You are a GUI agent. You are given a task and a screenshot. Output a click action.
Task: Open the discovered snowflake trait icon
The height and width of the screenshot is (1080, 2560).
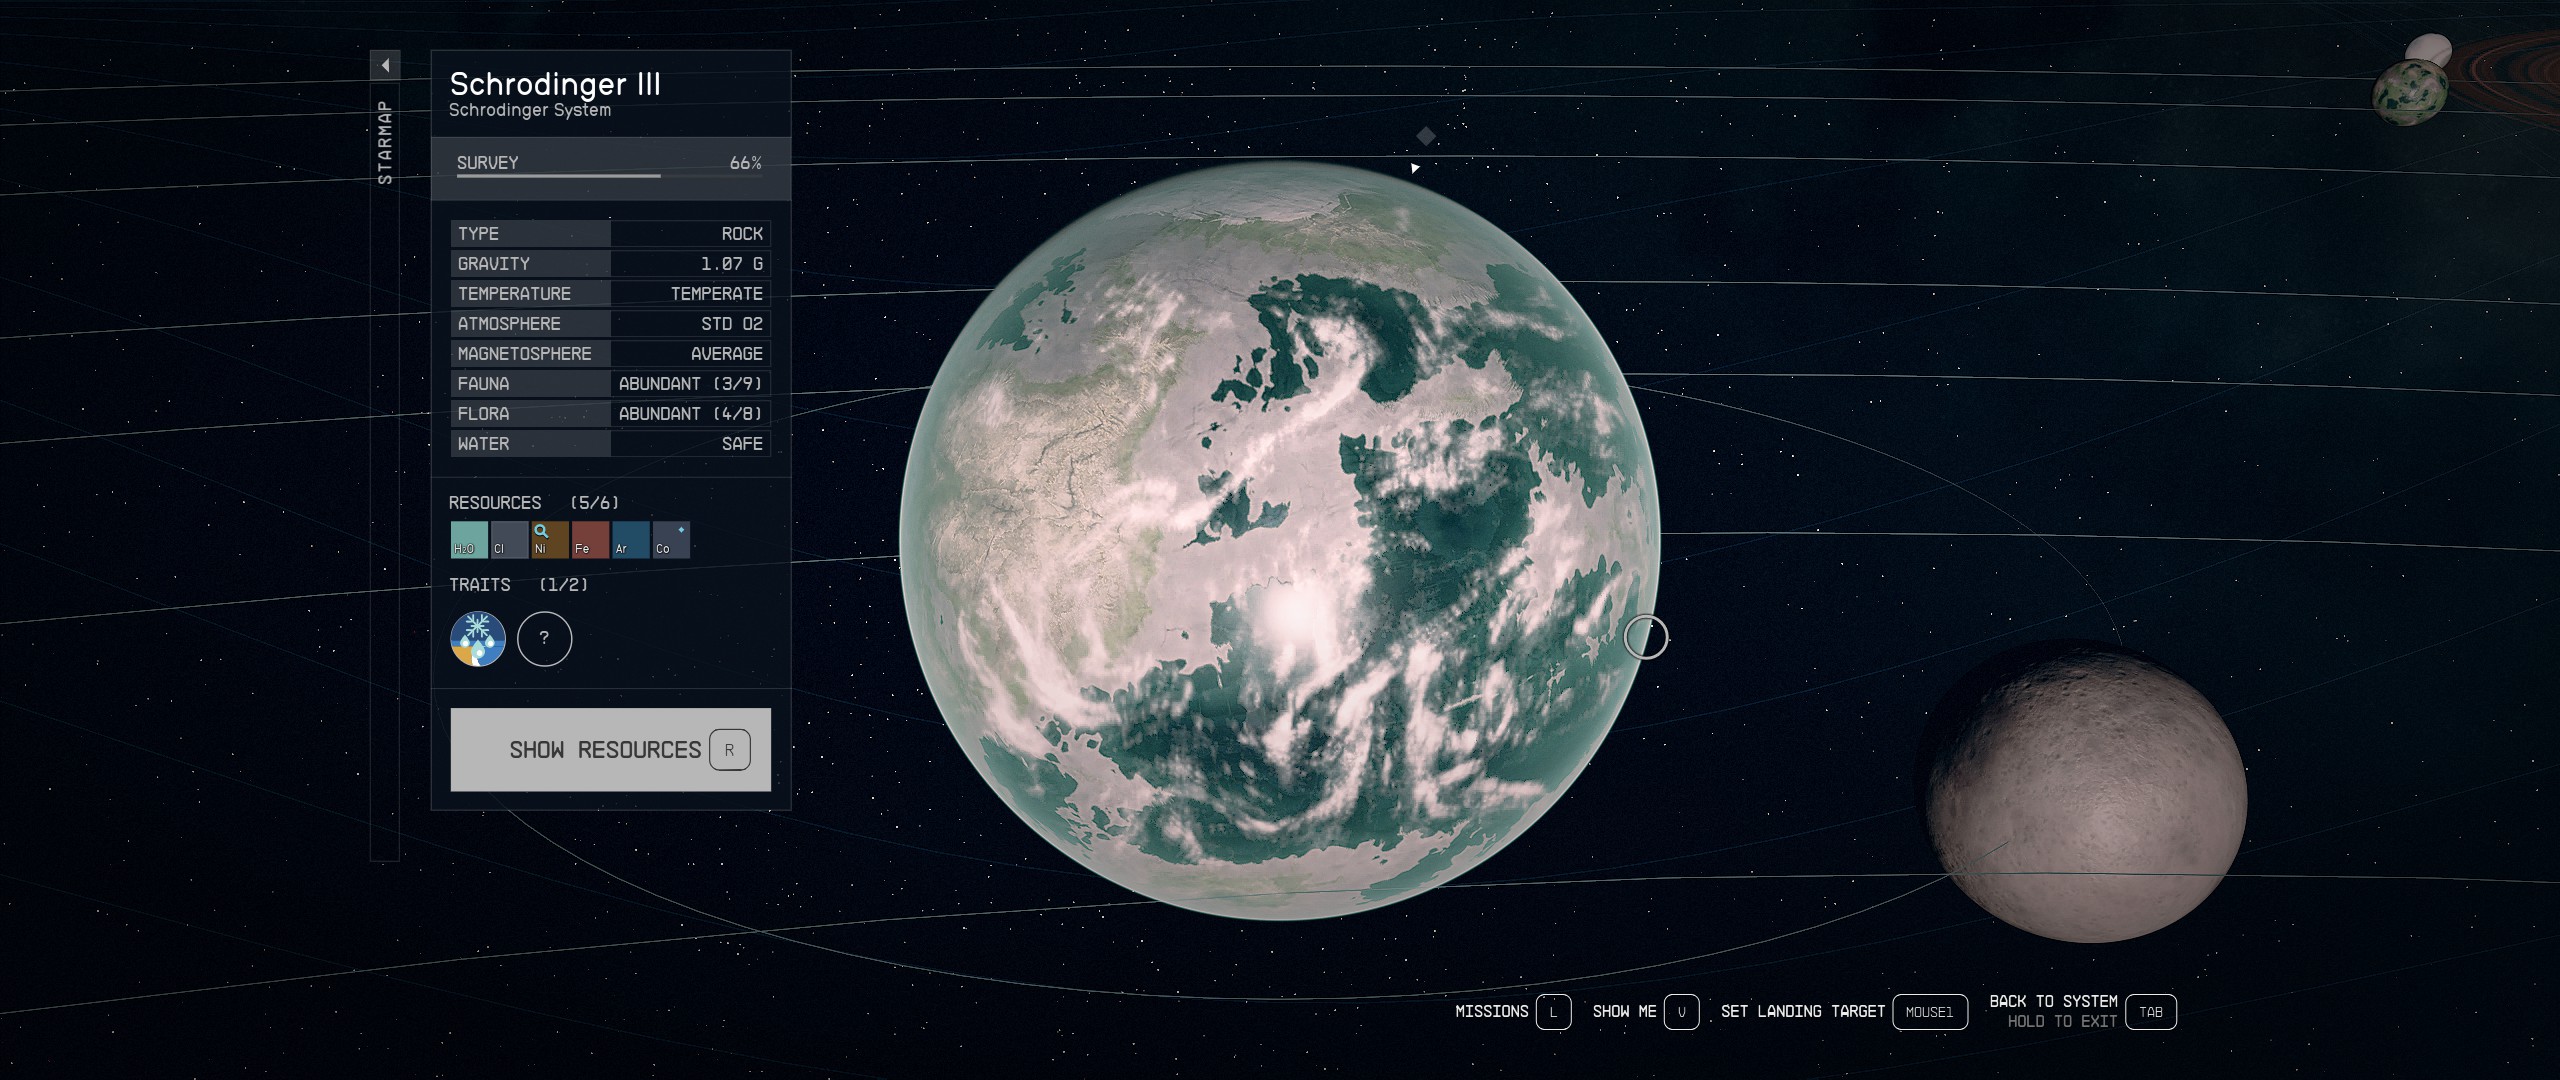(x=478, y=639)
